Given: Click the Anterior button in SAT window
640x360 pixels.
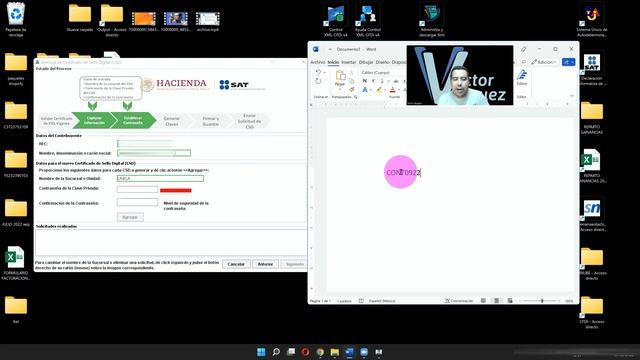Looking at the screenshot, I should pos(265,264).
